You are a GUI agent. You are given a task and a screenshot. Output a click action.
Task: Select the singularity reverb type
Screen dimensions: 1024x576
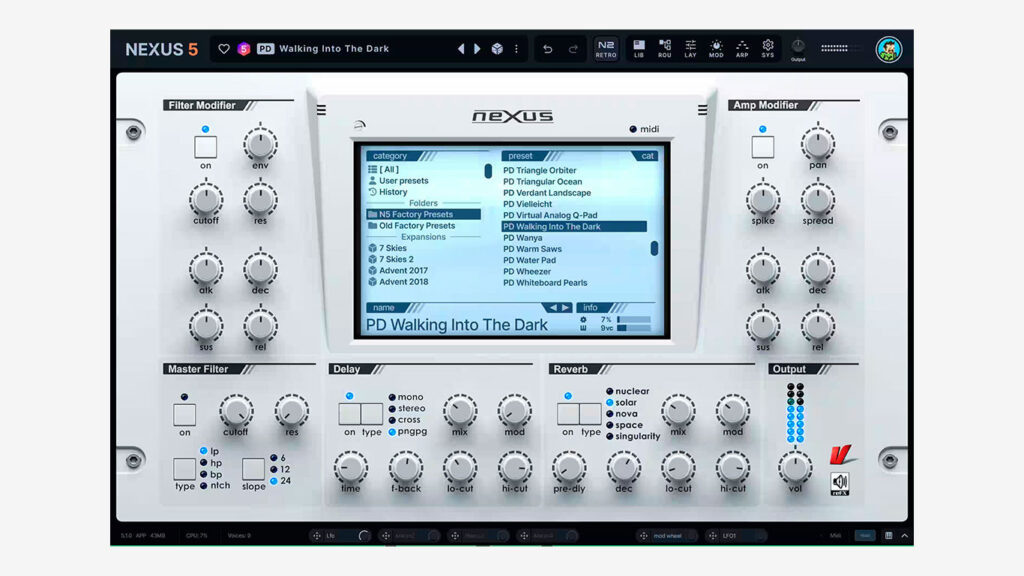point(633,436)
